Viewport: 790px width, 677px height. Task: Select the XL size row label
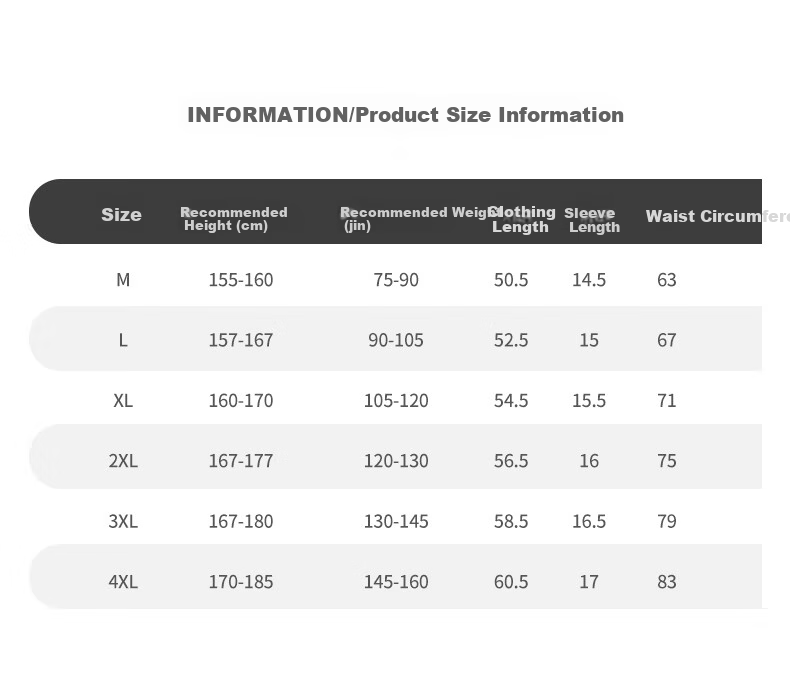point(123,400)
